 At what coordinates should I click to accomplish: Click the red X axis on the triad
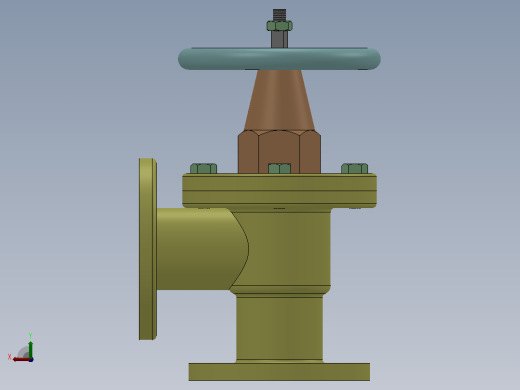[21, 360]
